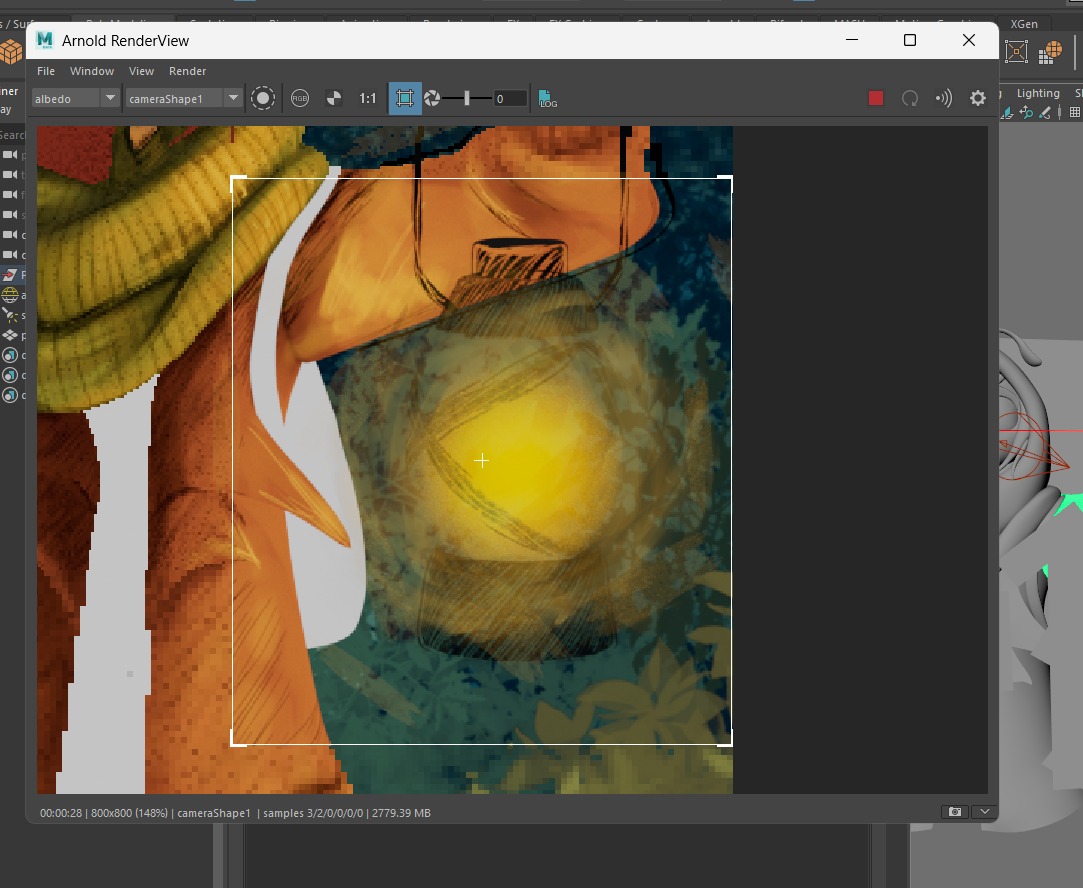Toggle the alpha checker display icon
This screenshot has height=888, width=1083.
pos(334,98)
